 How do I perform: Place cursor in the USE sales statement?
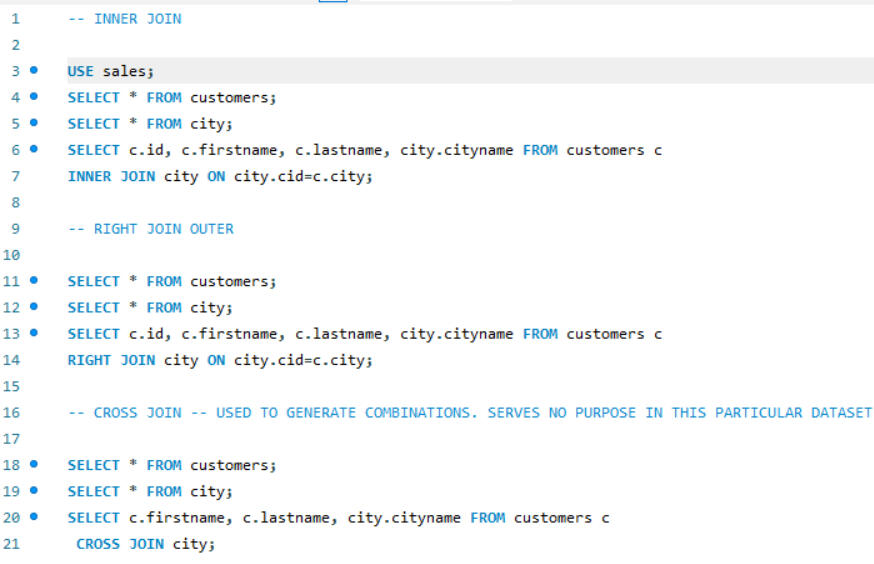110,71
